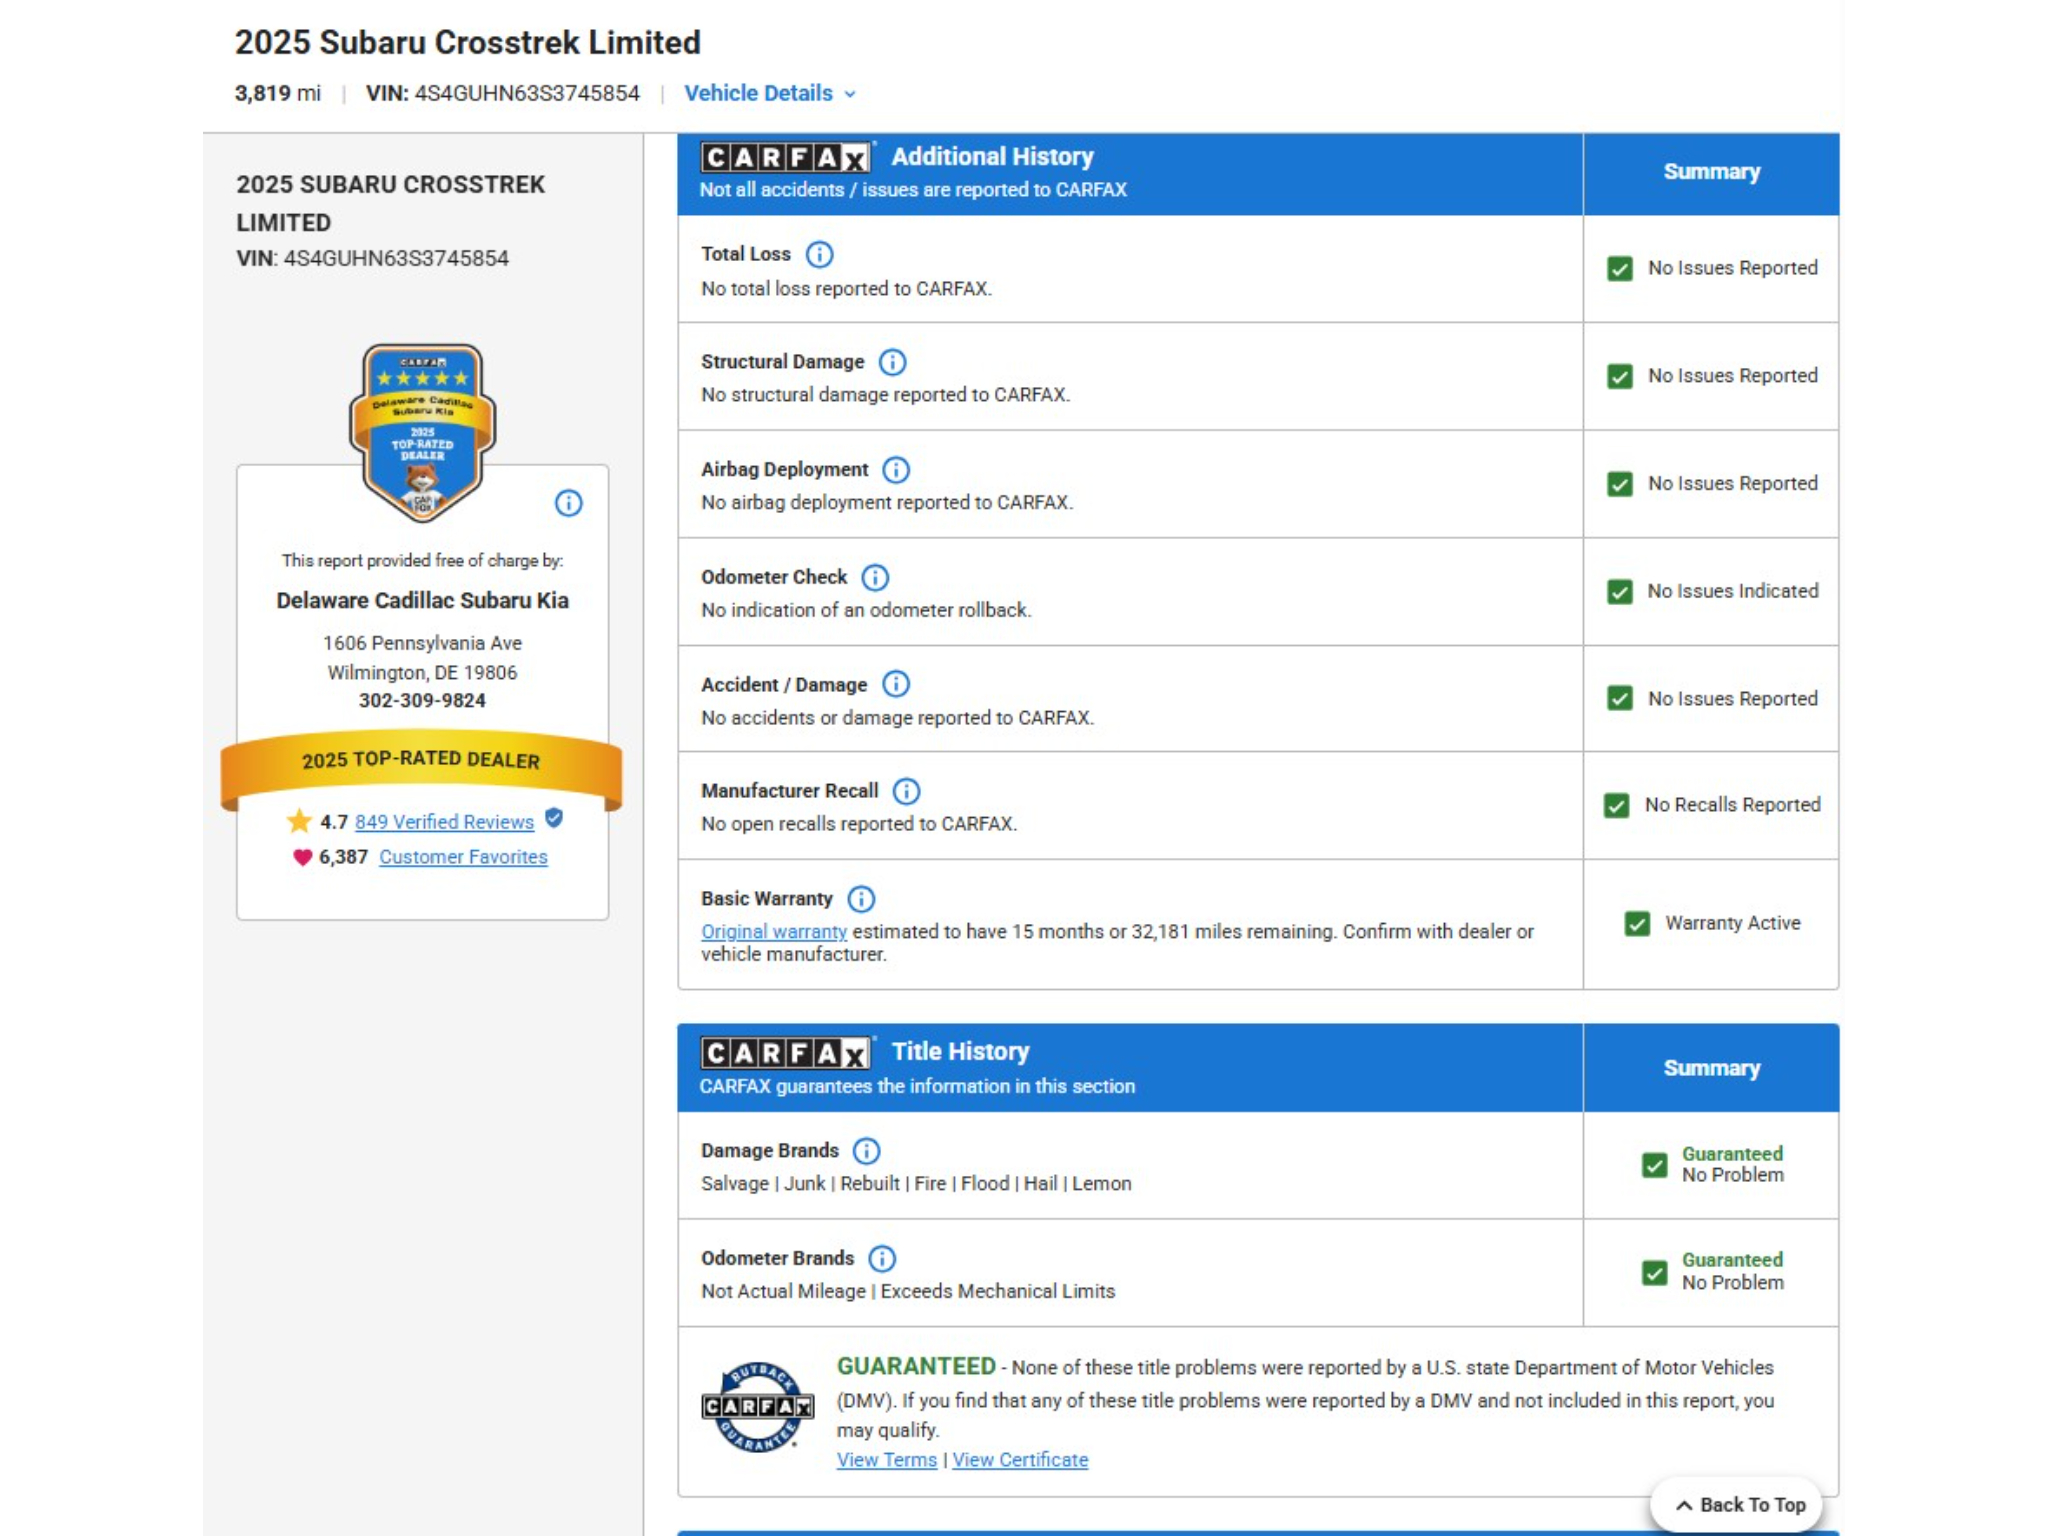This screenshot has height=1536, width=2048.
Task: Click the Airbag Deployment green checkmark
Action: tap(1620, 484)
